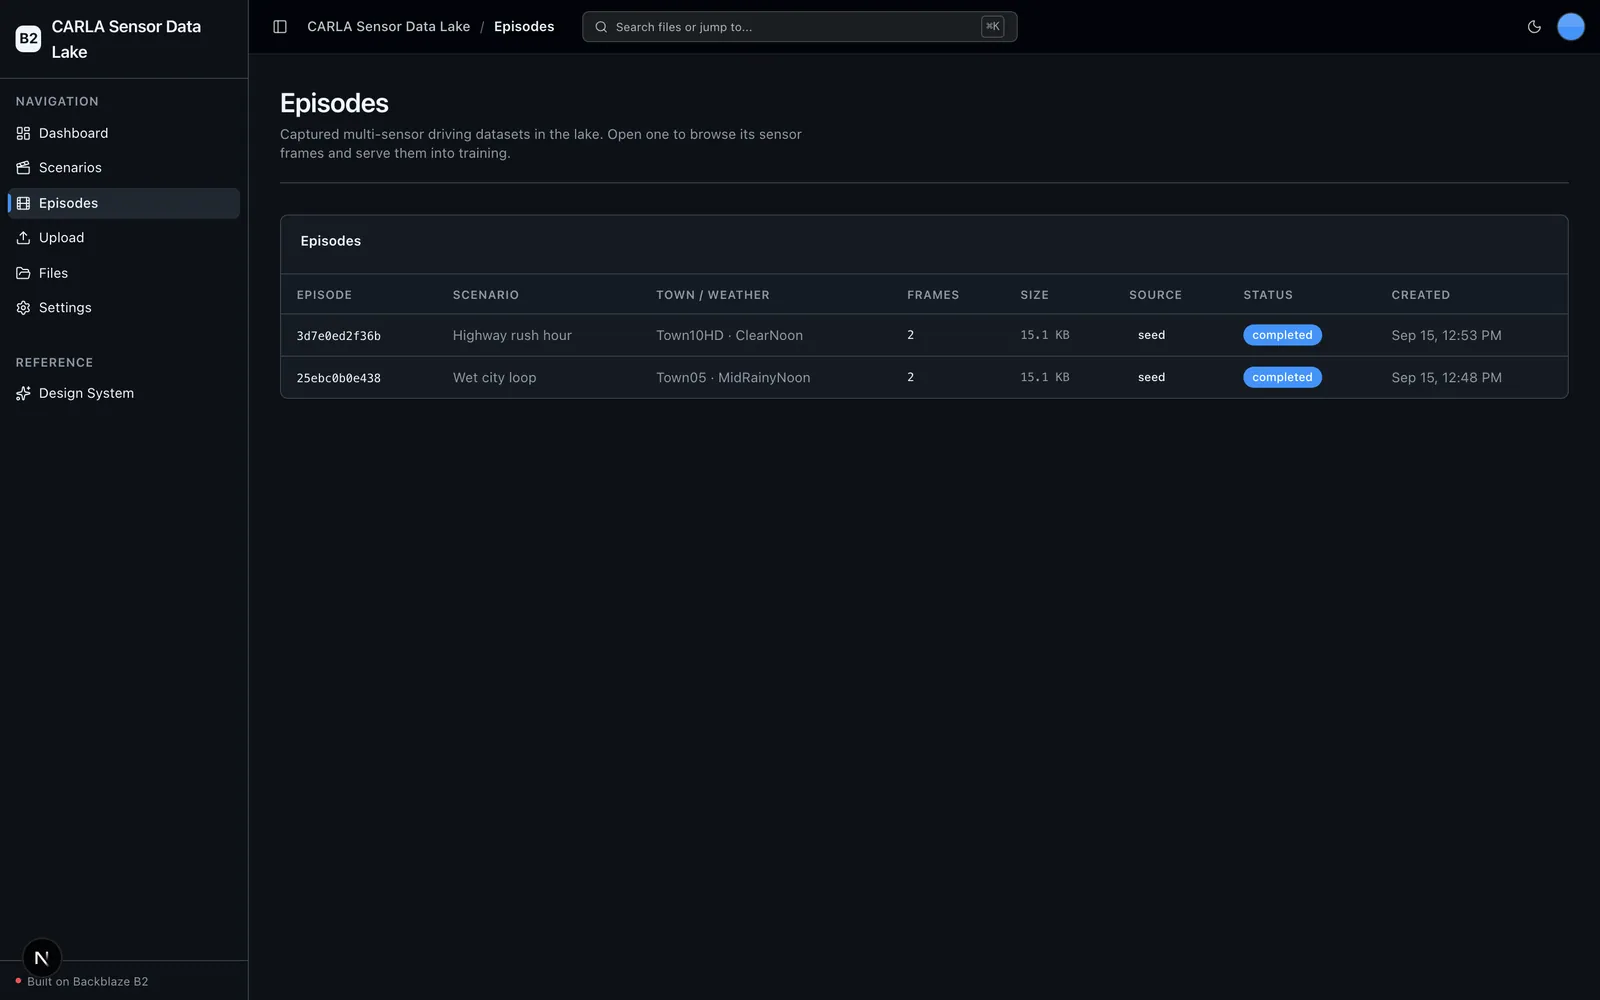Open episode 3d7e0ed2f36b

click(339, 336)
